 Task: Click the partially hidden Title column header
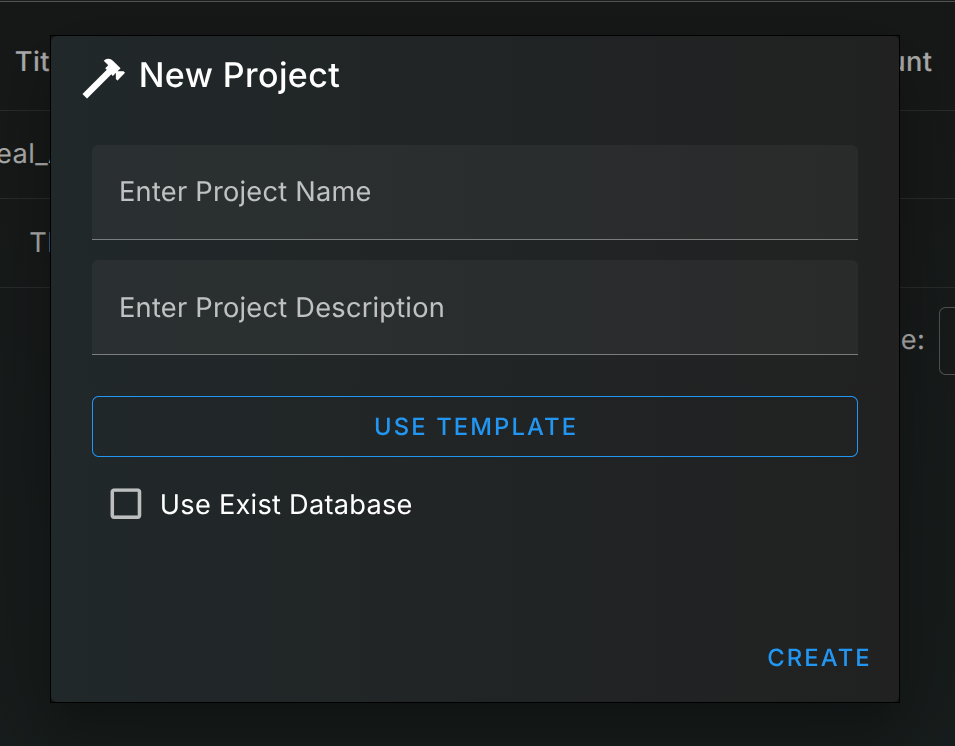tap(31, 62)
